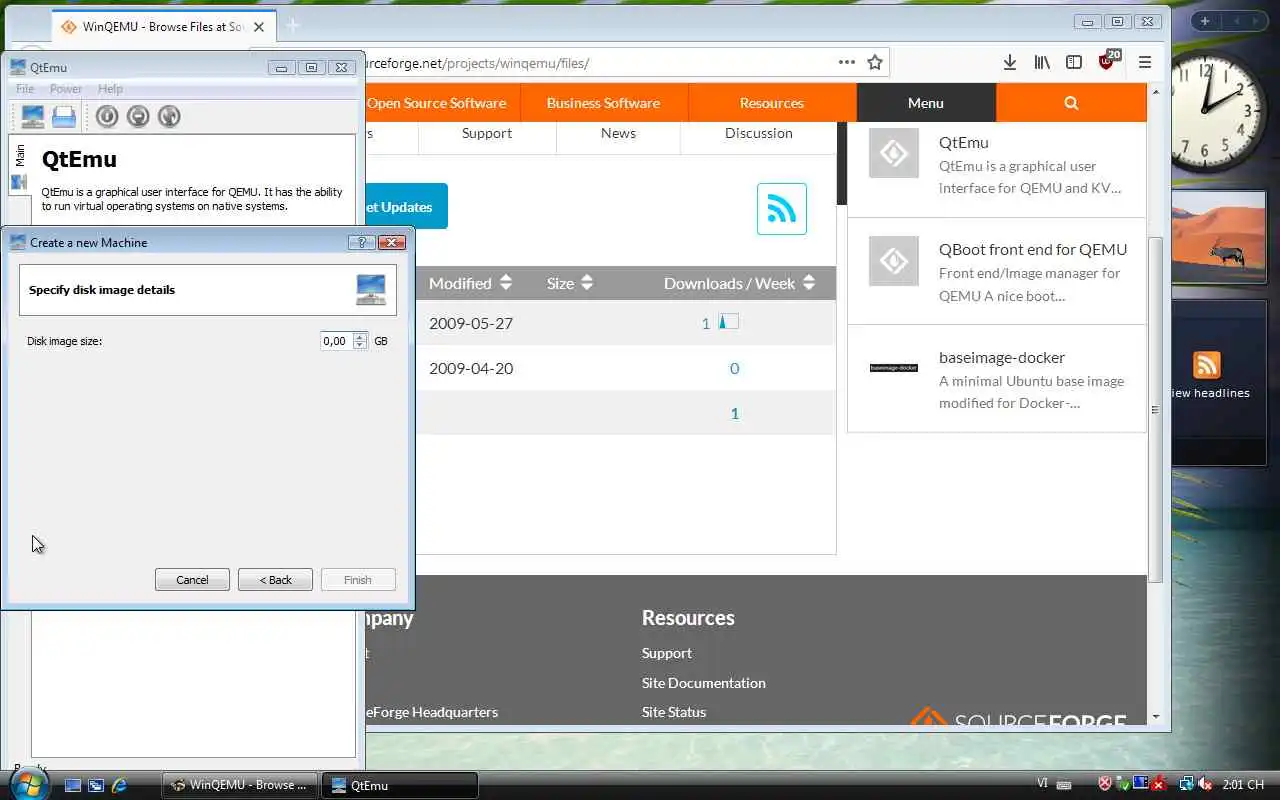Image resolution: width=1280 pixels, height=800 pixels.
Task: Open the Discussion tab on SourceForge page
Action: (758, 133)
